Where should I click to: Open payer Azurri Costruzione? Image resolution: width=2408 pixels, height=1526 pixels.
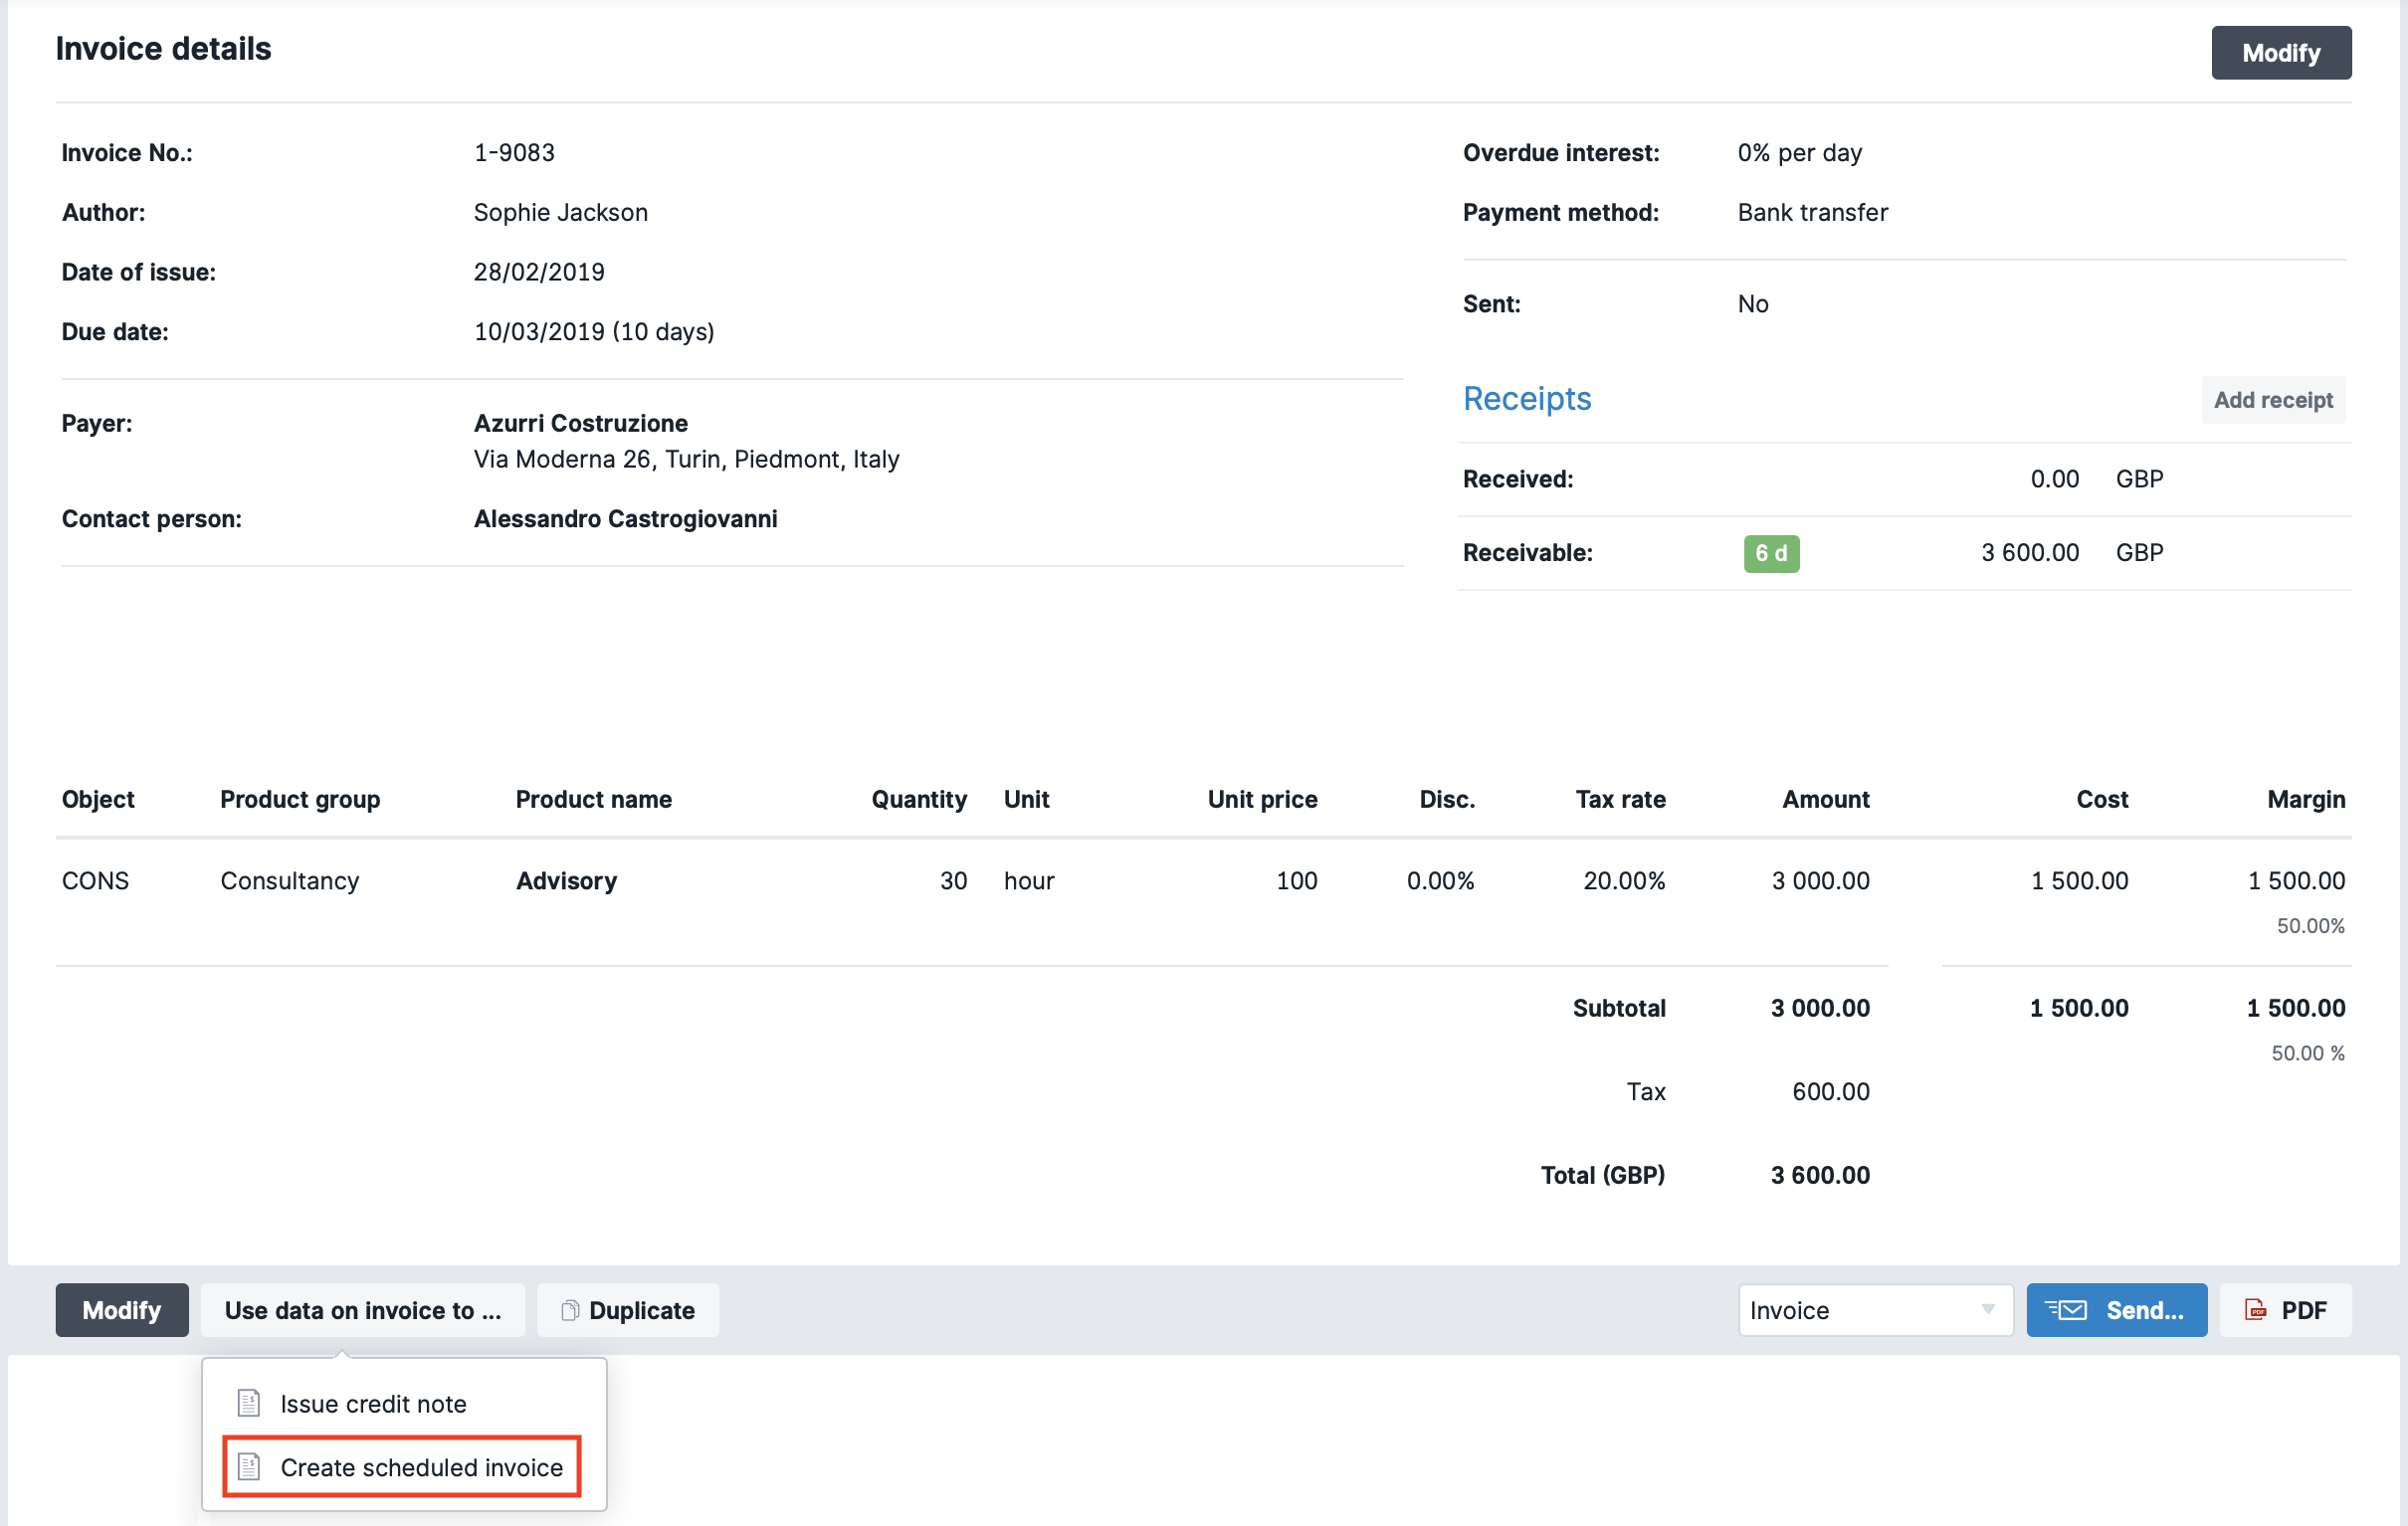581,423
